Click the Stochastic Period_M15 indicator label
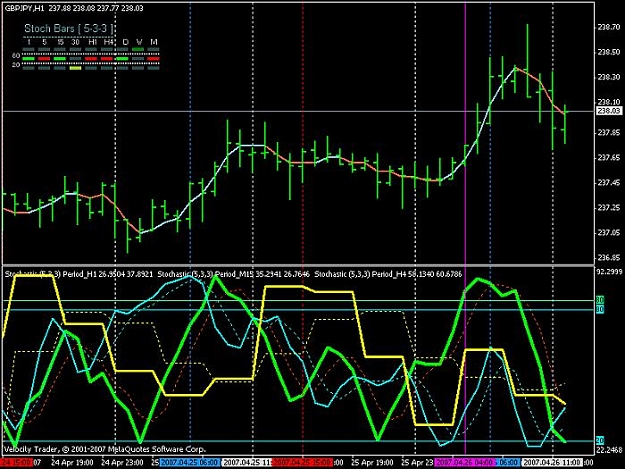This screenshot has height=469, width=625. coord(234,274)
